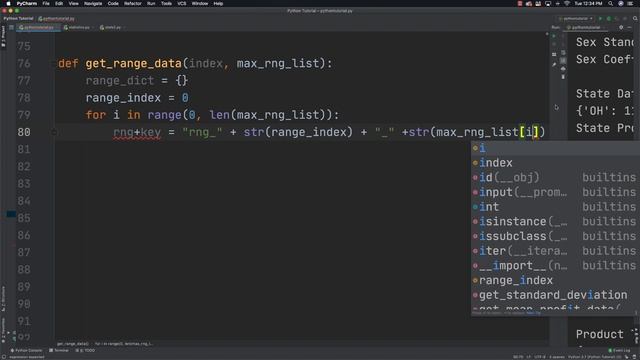Viewport: 640px width, 360px height.
Task: Click line number 76 in gutter
Action: click(24, 64)
